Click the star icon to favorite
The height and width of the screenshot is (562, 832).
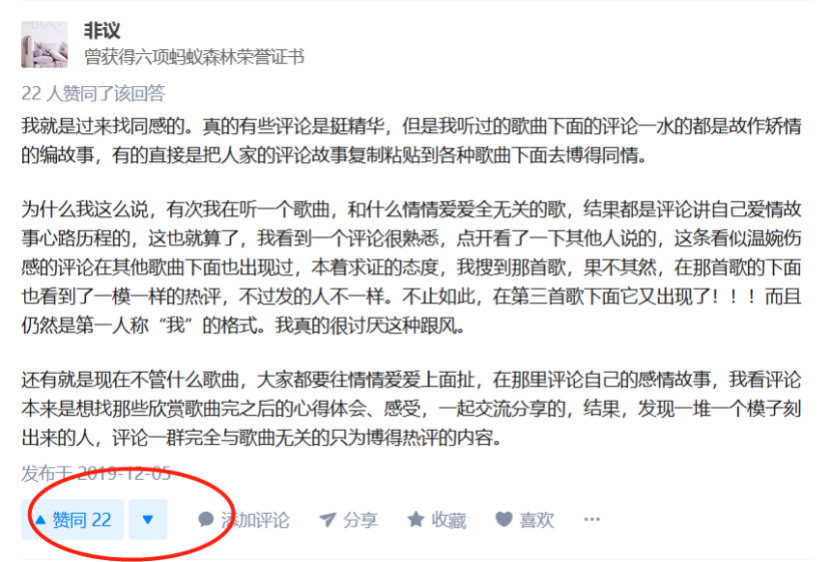pos(415,520)
